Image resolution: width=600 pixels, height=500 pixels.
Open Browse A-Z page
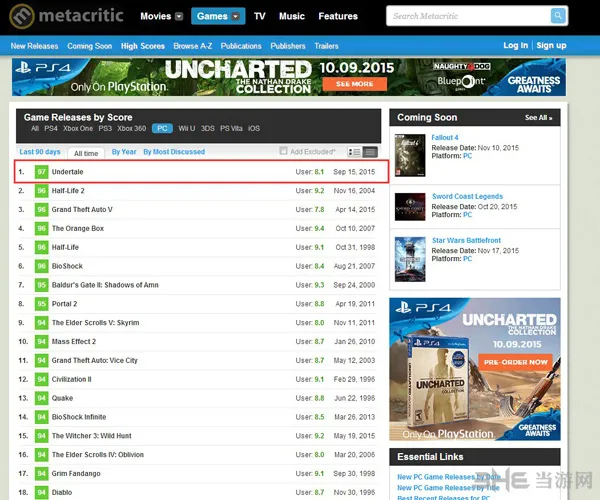pyautogui.click(x=192, y=46)
